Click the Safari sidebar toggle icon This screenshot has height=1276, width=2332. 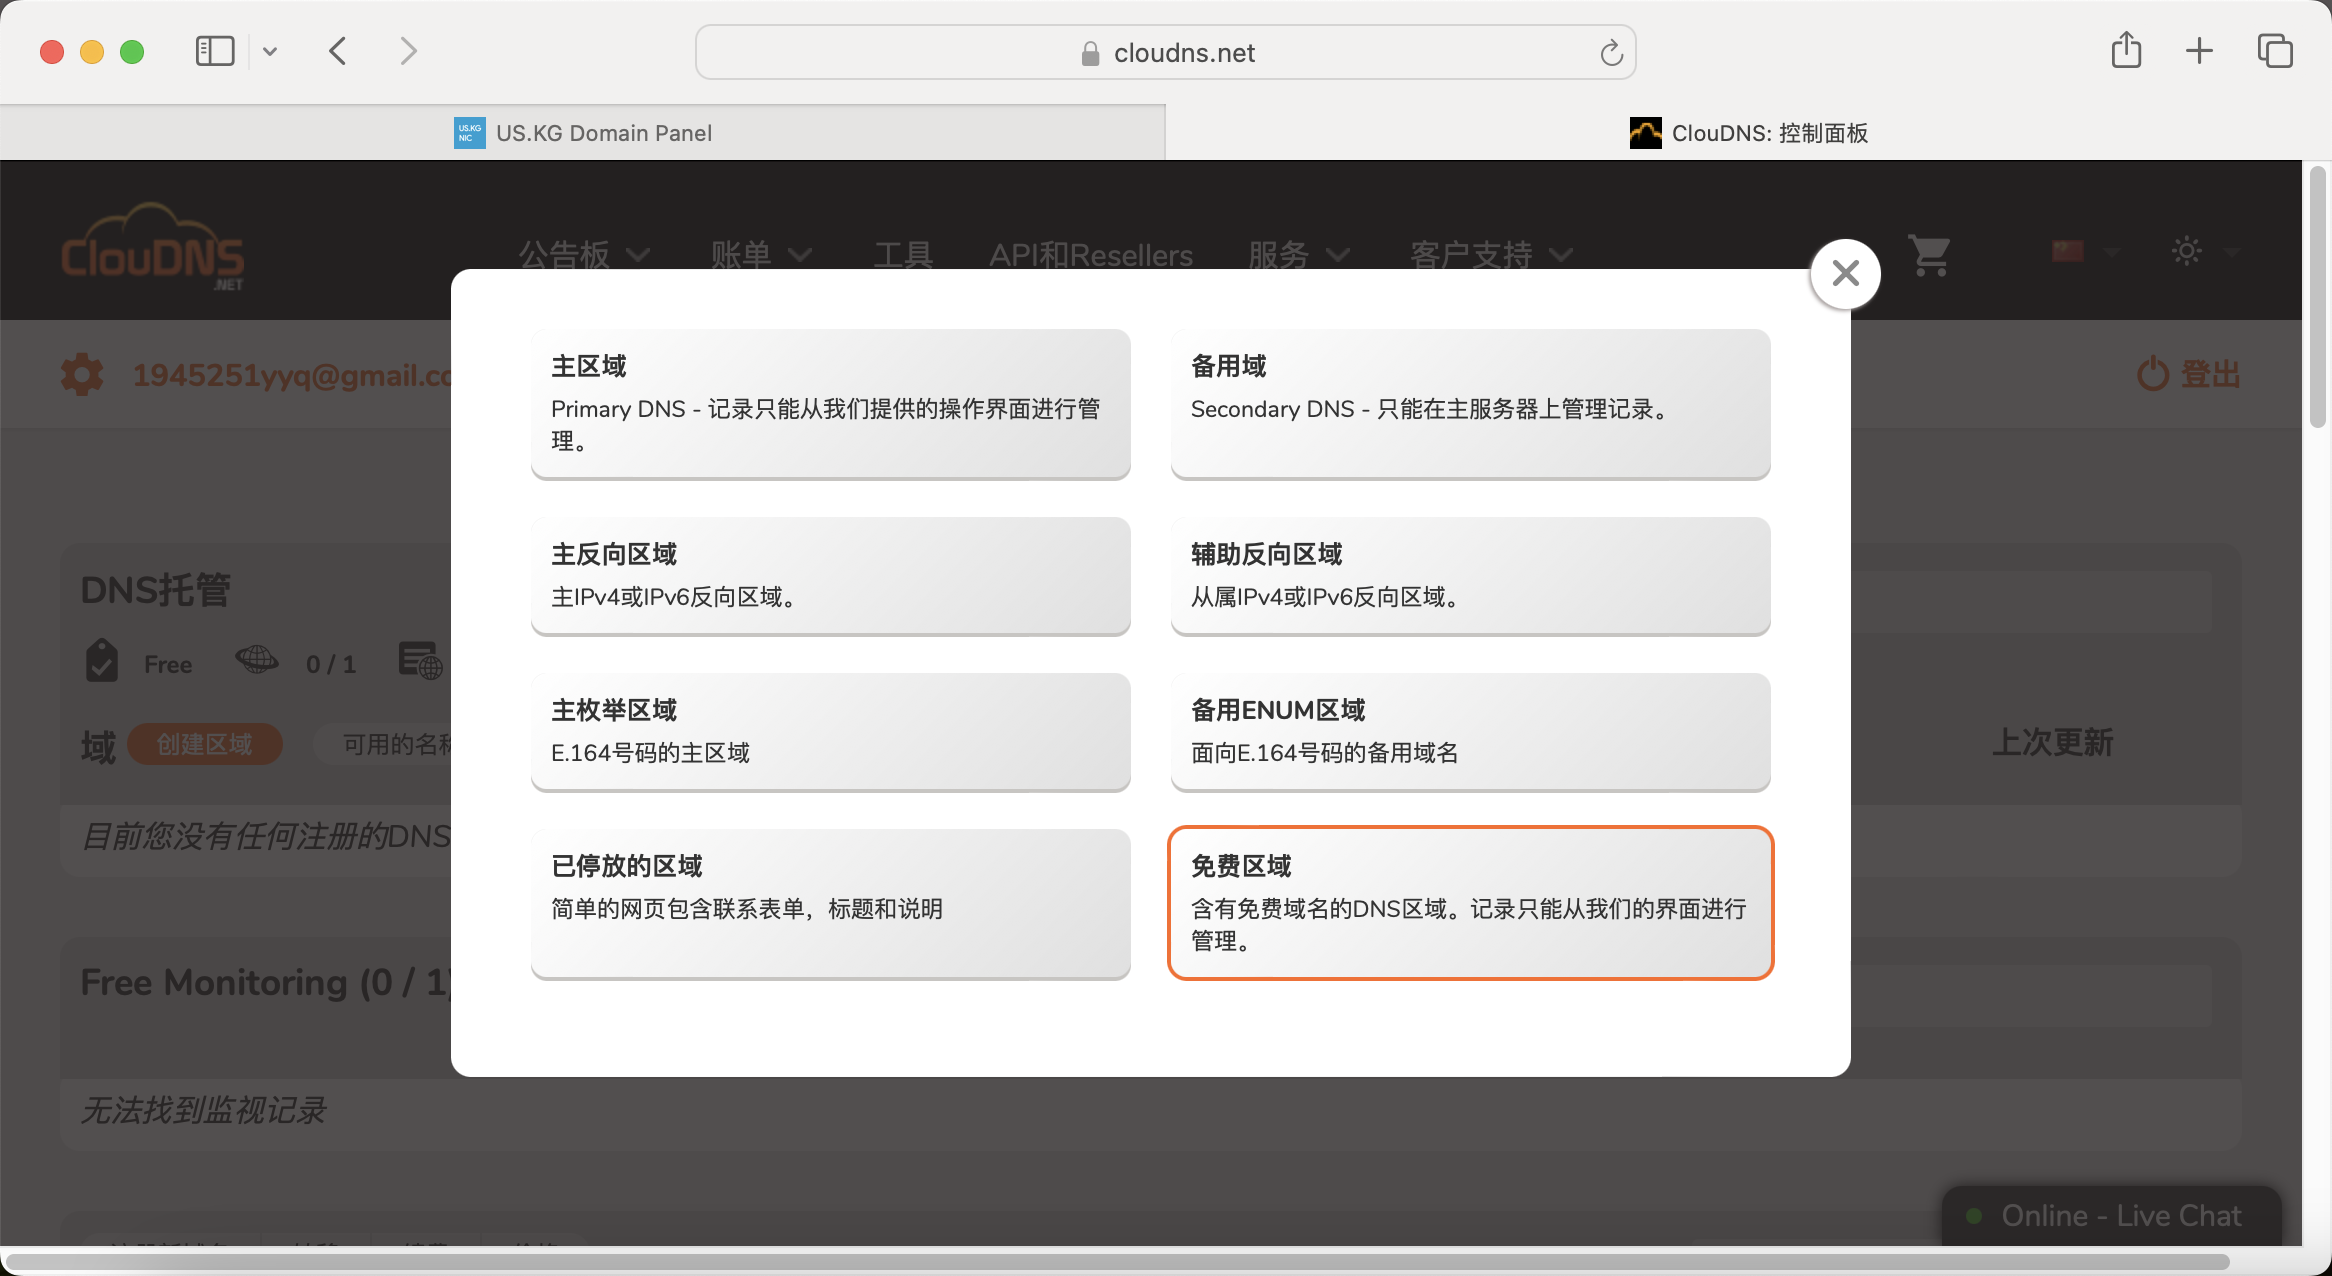tap(215, 51)
